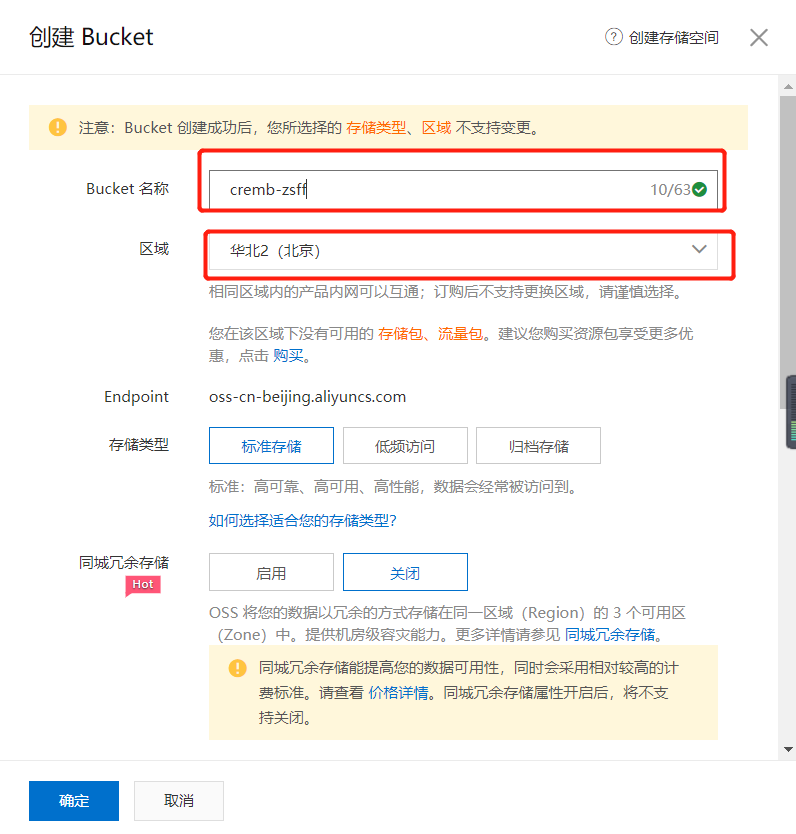Click the Hot badge under 同城冗余存储

pos(143,585)
